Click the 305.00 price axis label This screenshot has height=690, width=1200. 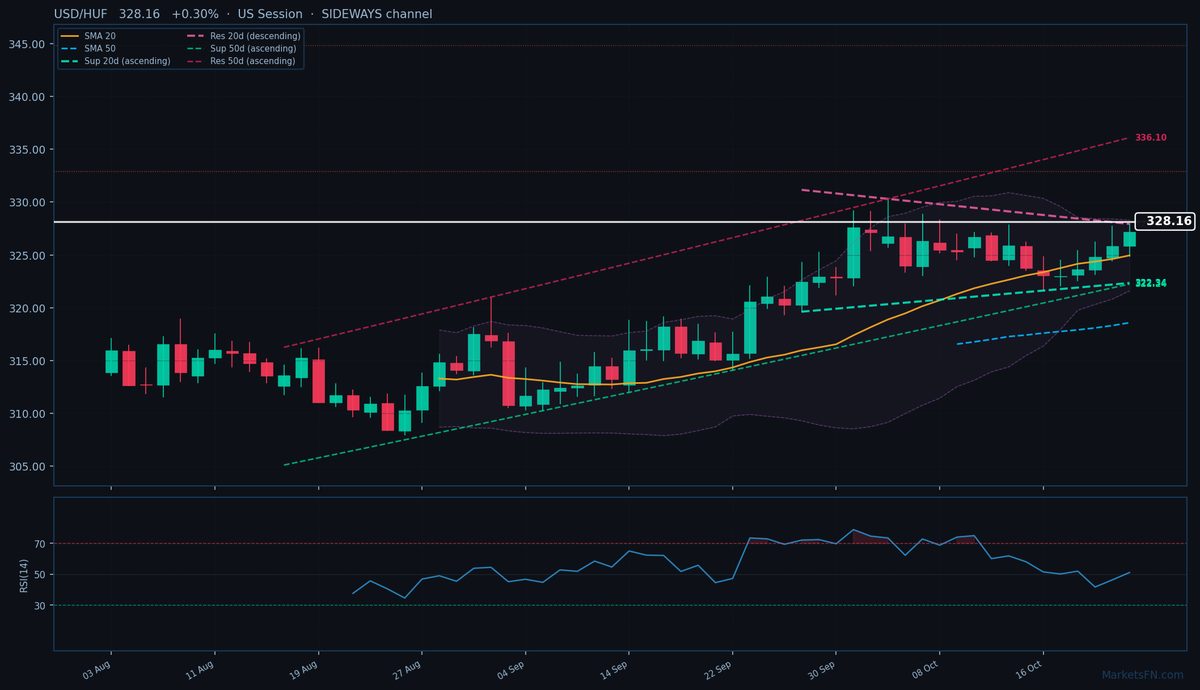(27, 467)
